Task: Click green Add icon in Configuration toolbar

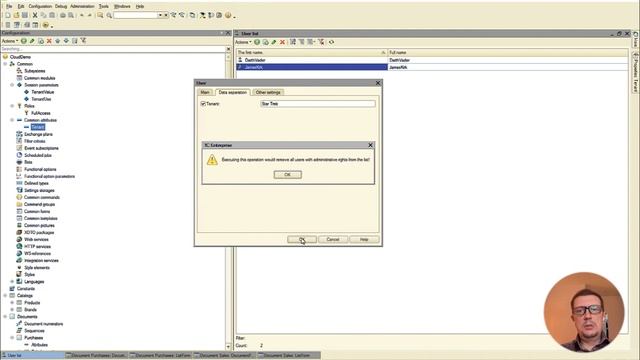Action: tap(24, 41)
